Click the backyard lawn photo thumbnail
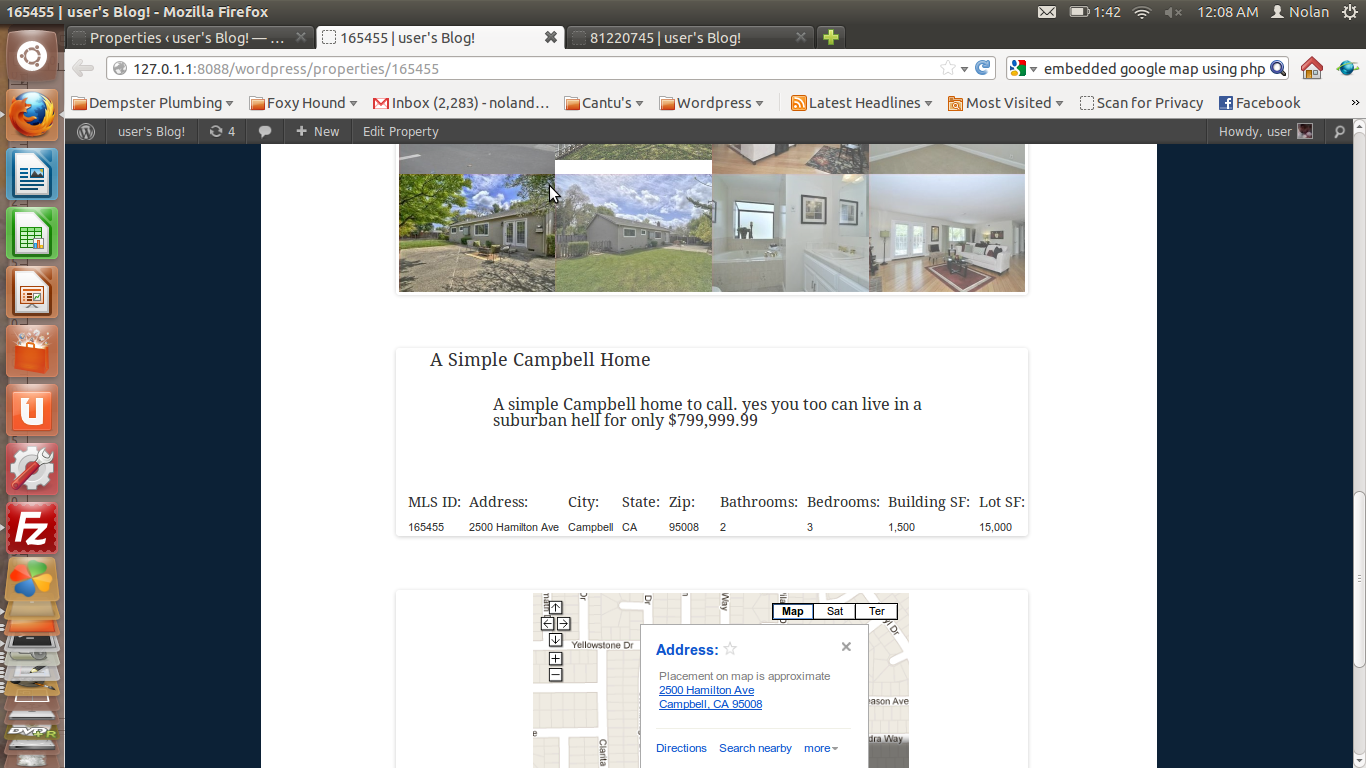The width and height of the screenshot is (1366, 768). click(633, 233)
